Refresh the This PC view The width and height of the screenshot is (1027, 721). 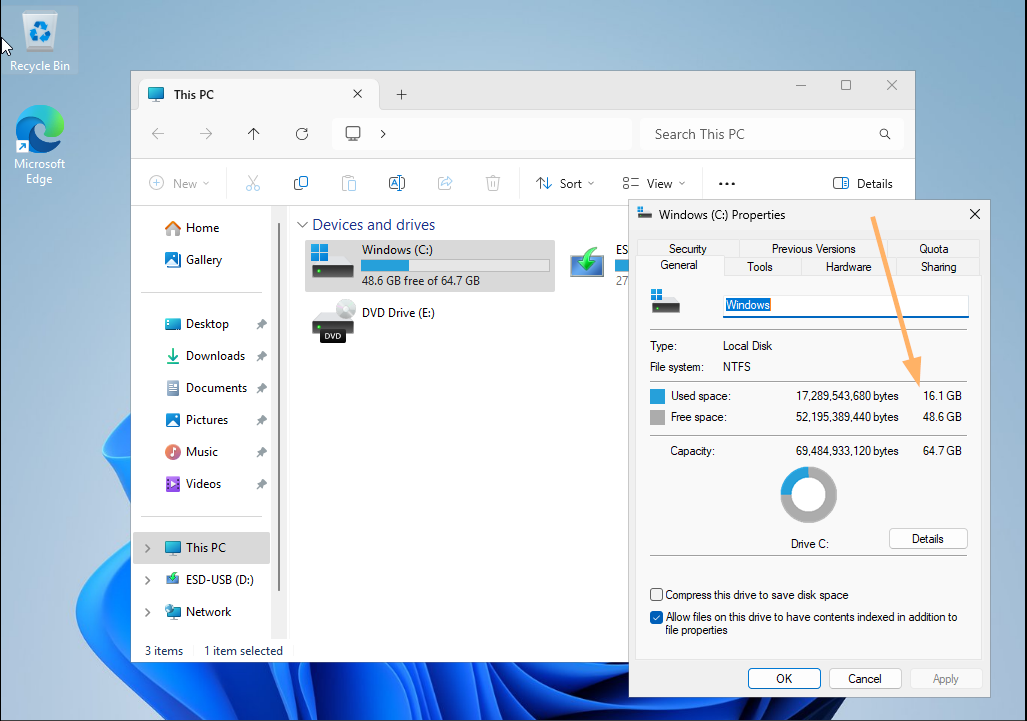[301, 134]
